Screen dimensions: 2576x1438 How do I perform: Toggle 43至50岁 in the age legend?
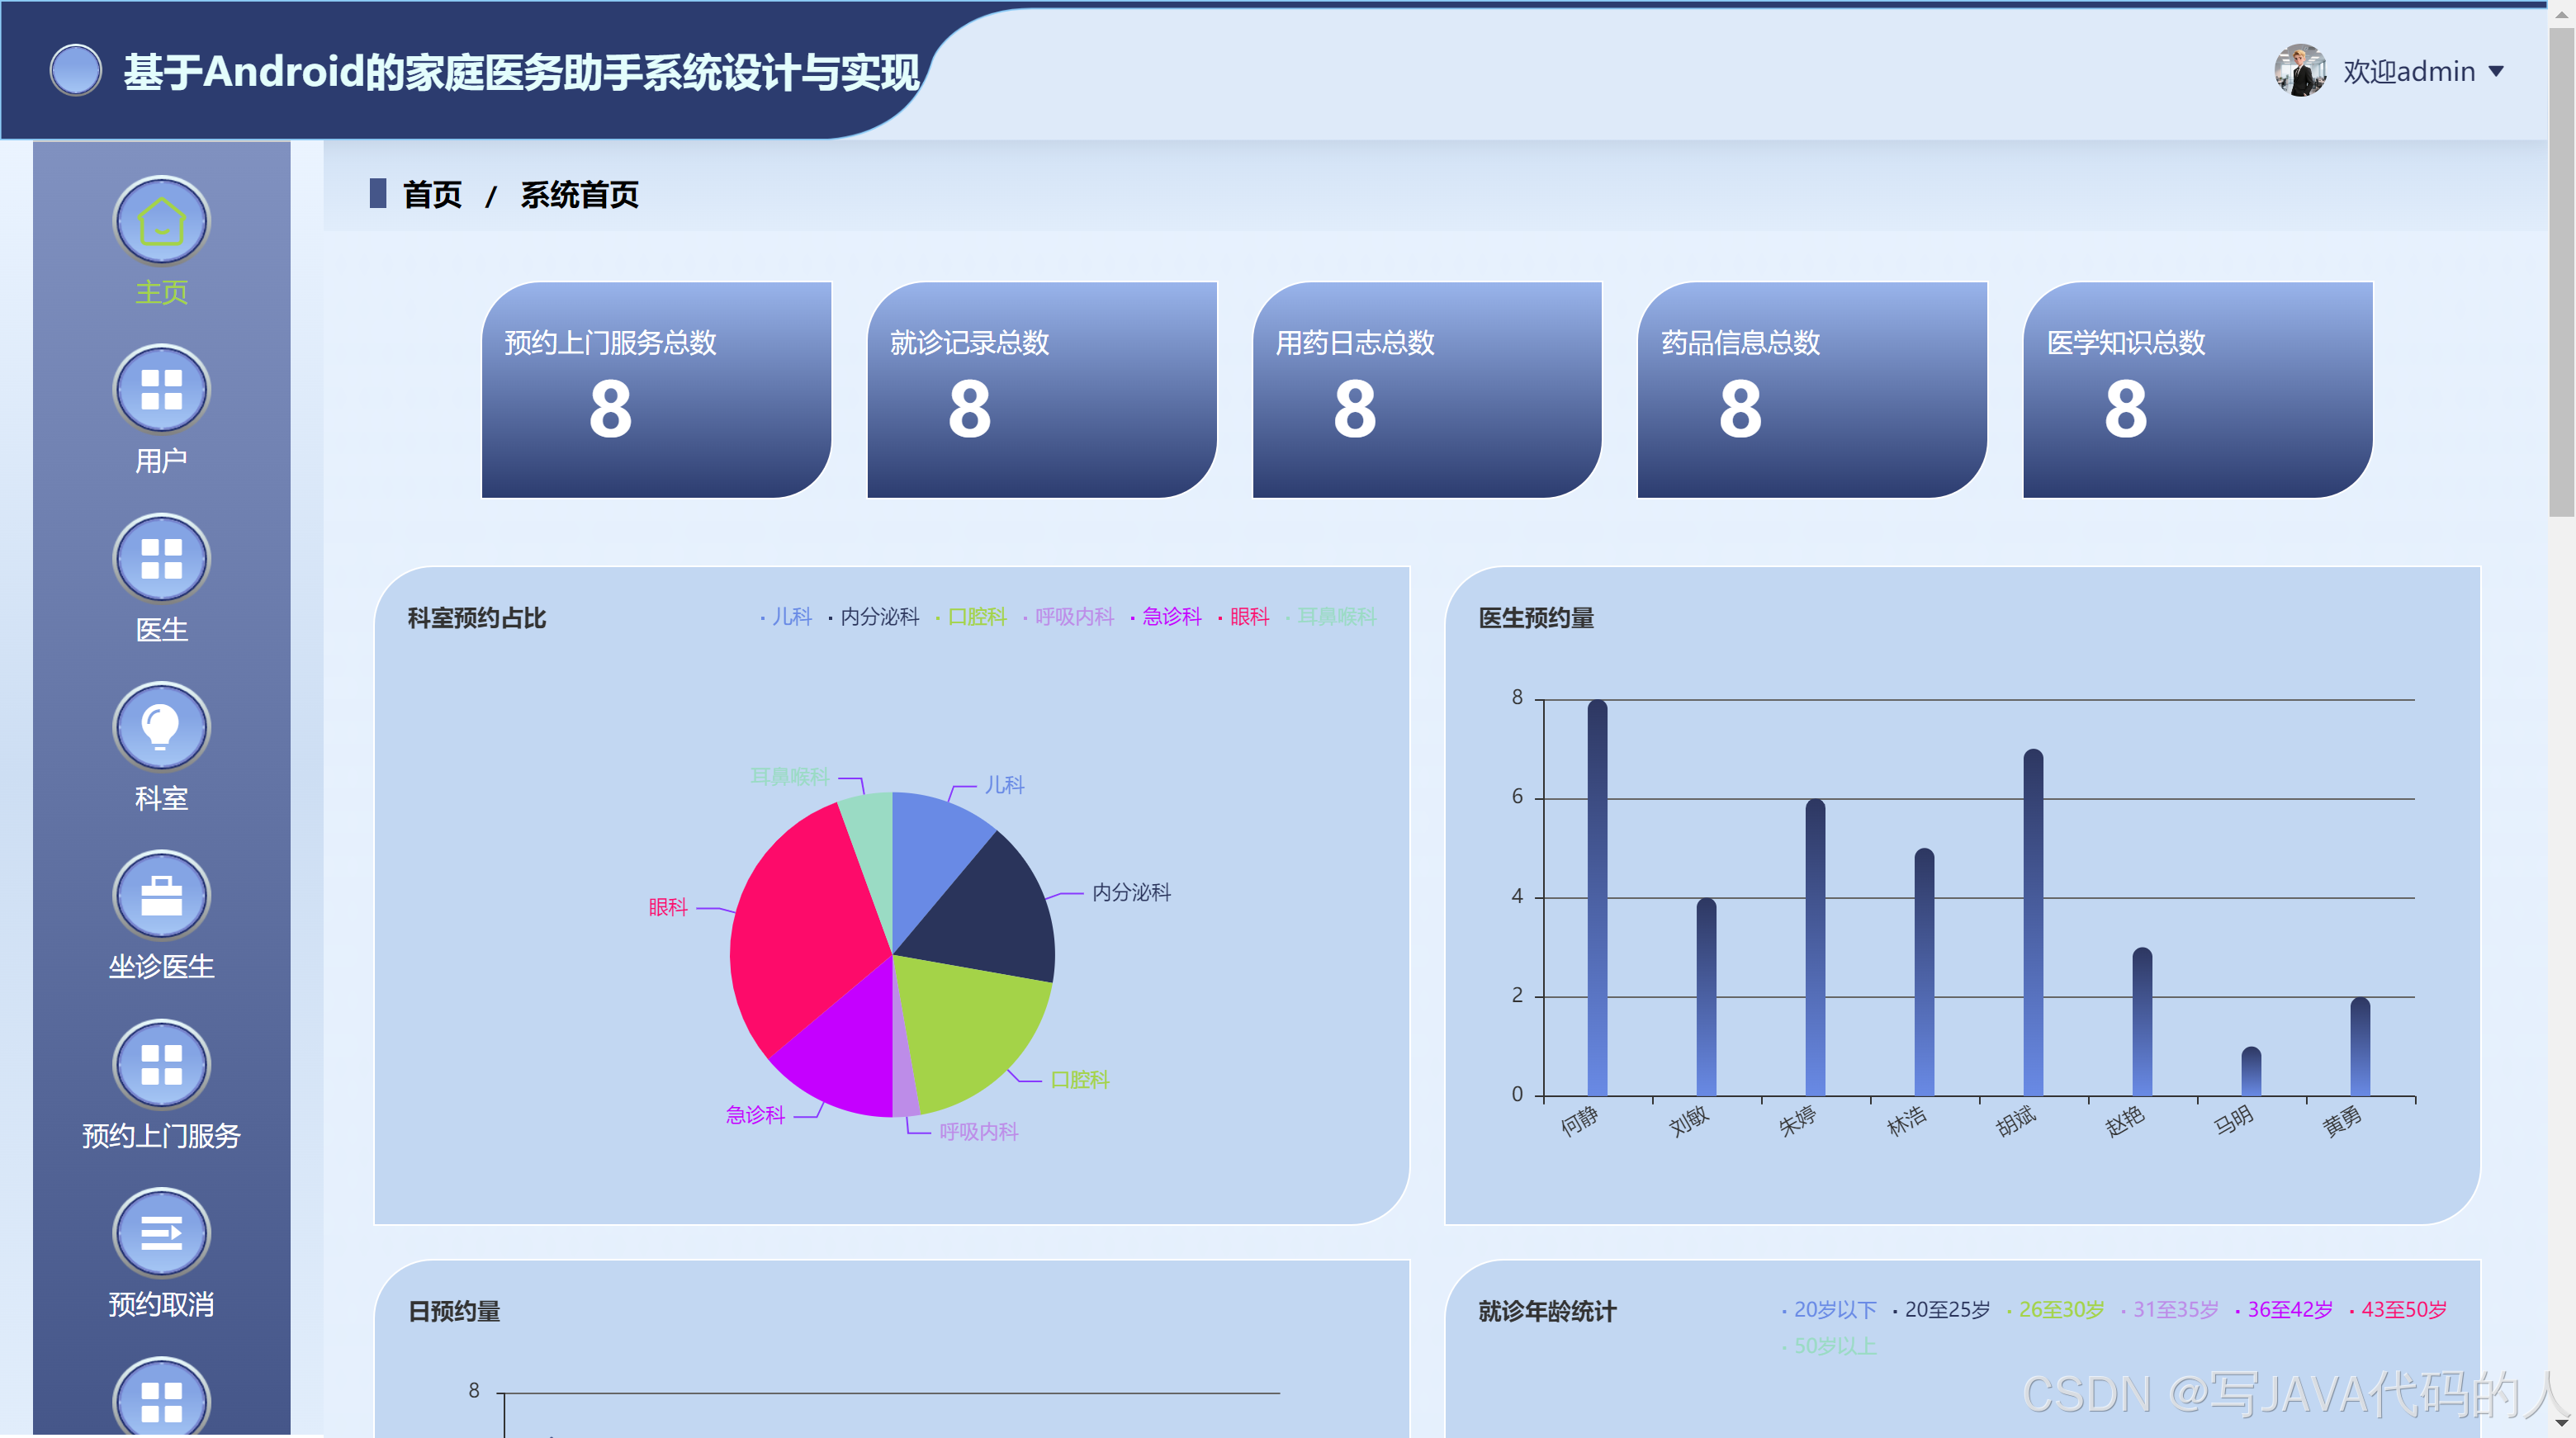tap(2398, 1310)
